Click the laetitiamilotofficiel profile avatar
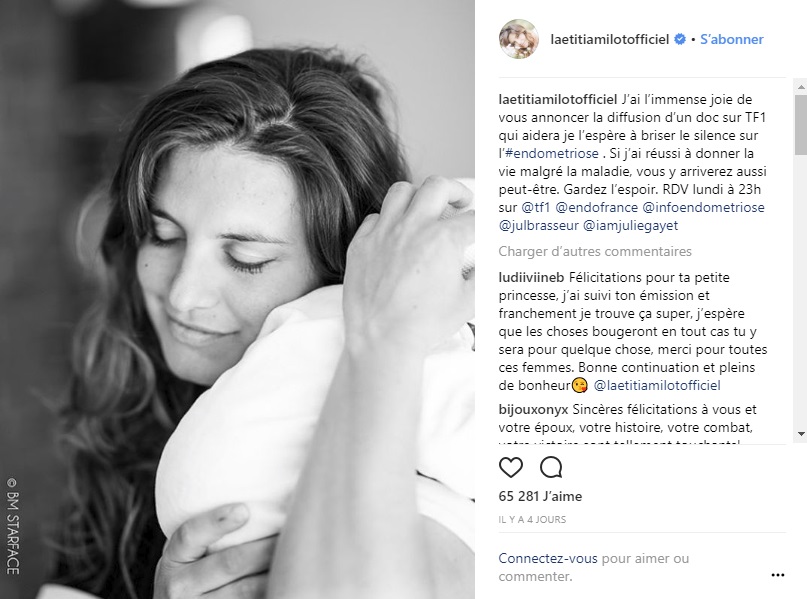The width and height of the screenshot is (807, 599). point(519,39)
